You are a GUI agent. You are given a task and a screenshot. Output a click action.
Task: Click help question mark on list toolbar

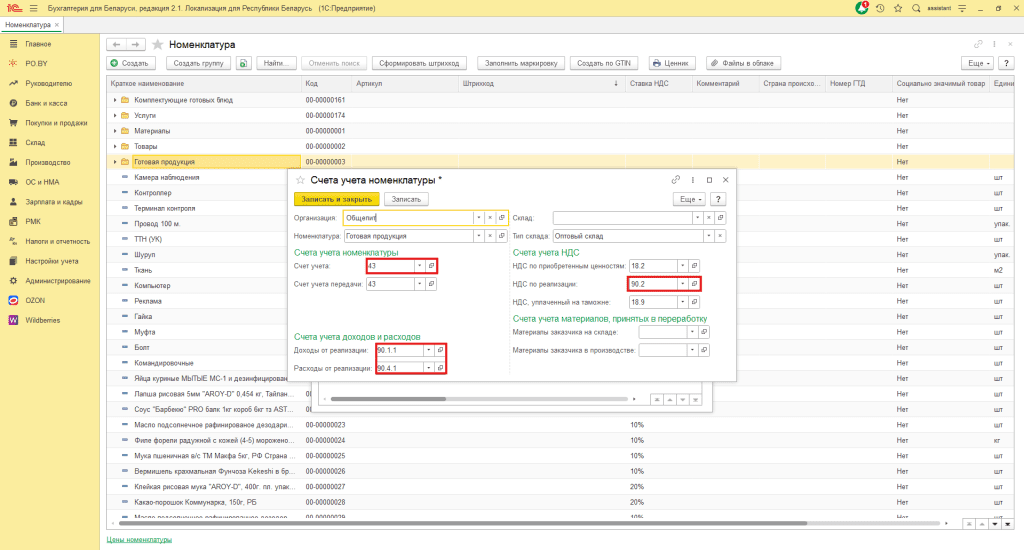(x=1006, y=63)
